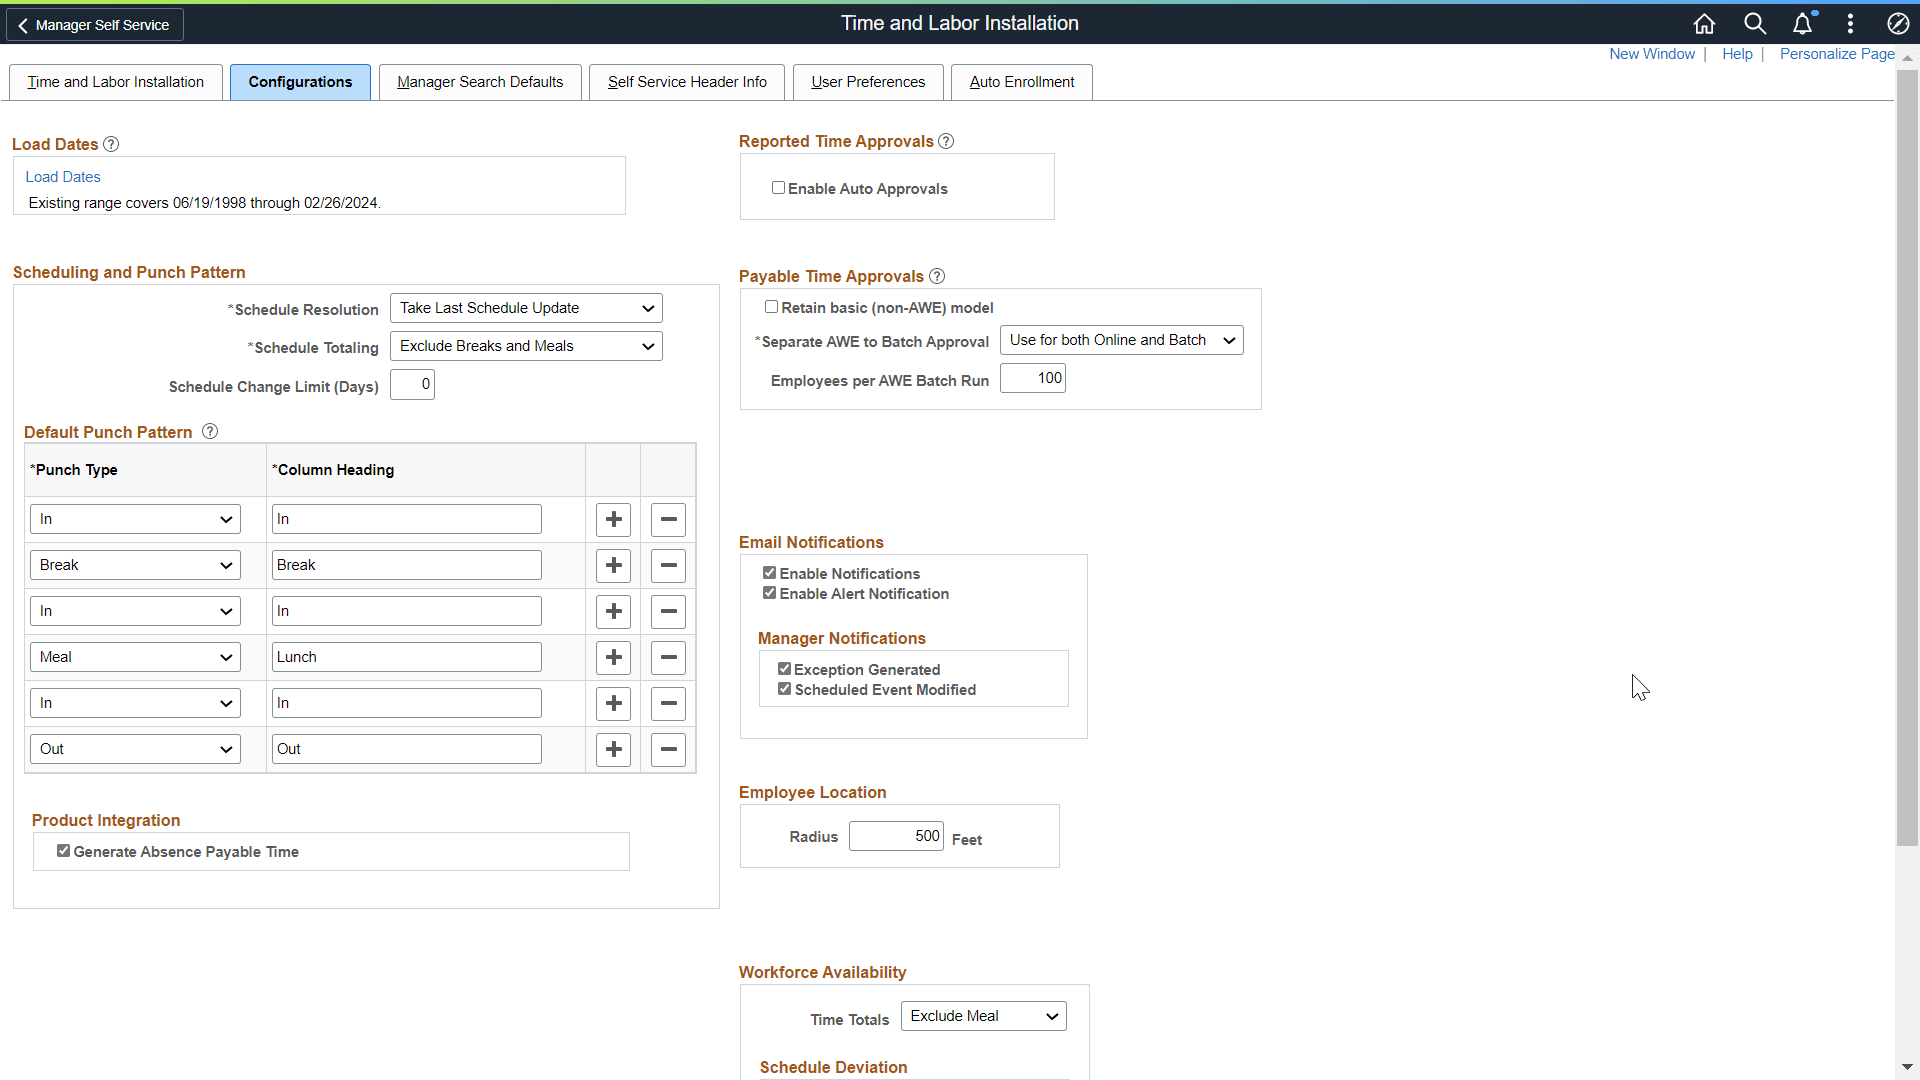Open help for Default Punch Pattern
Viewport: 1920px width, 1080px height.
[x=209, y=431]
